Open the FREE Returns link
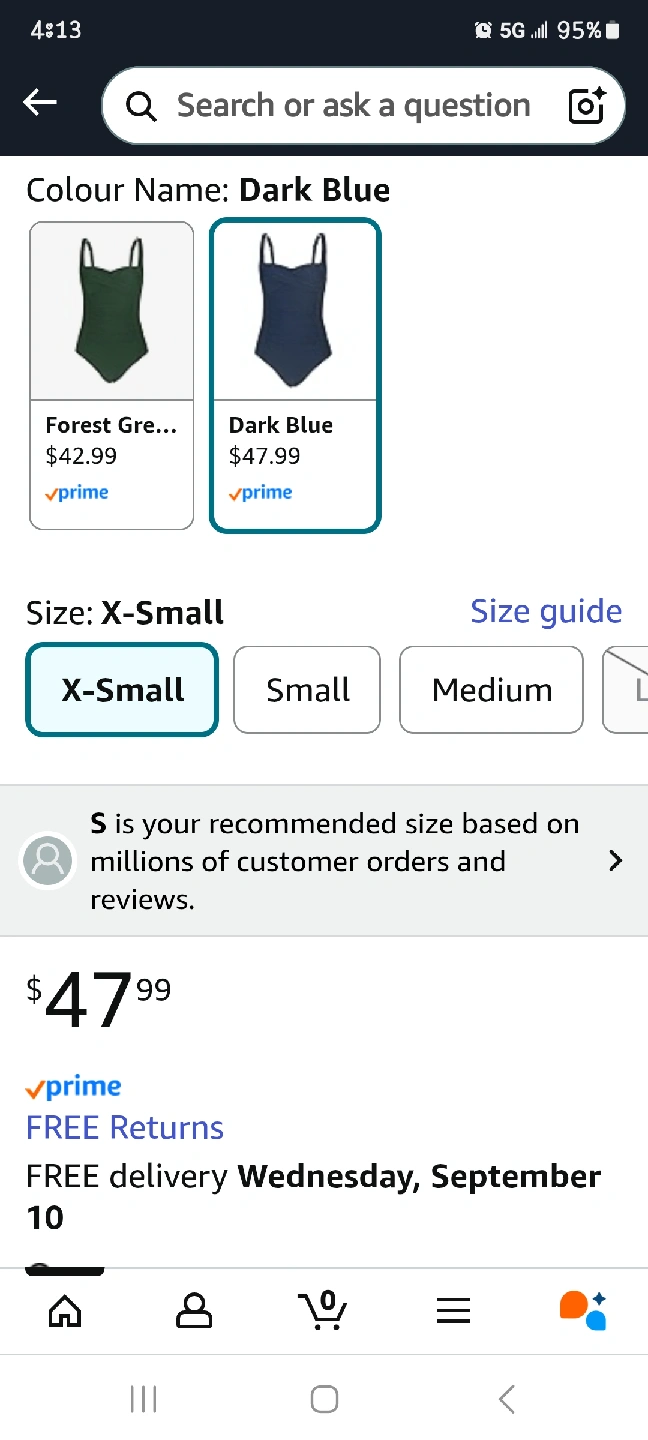 pos(125,1128)
